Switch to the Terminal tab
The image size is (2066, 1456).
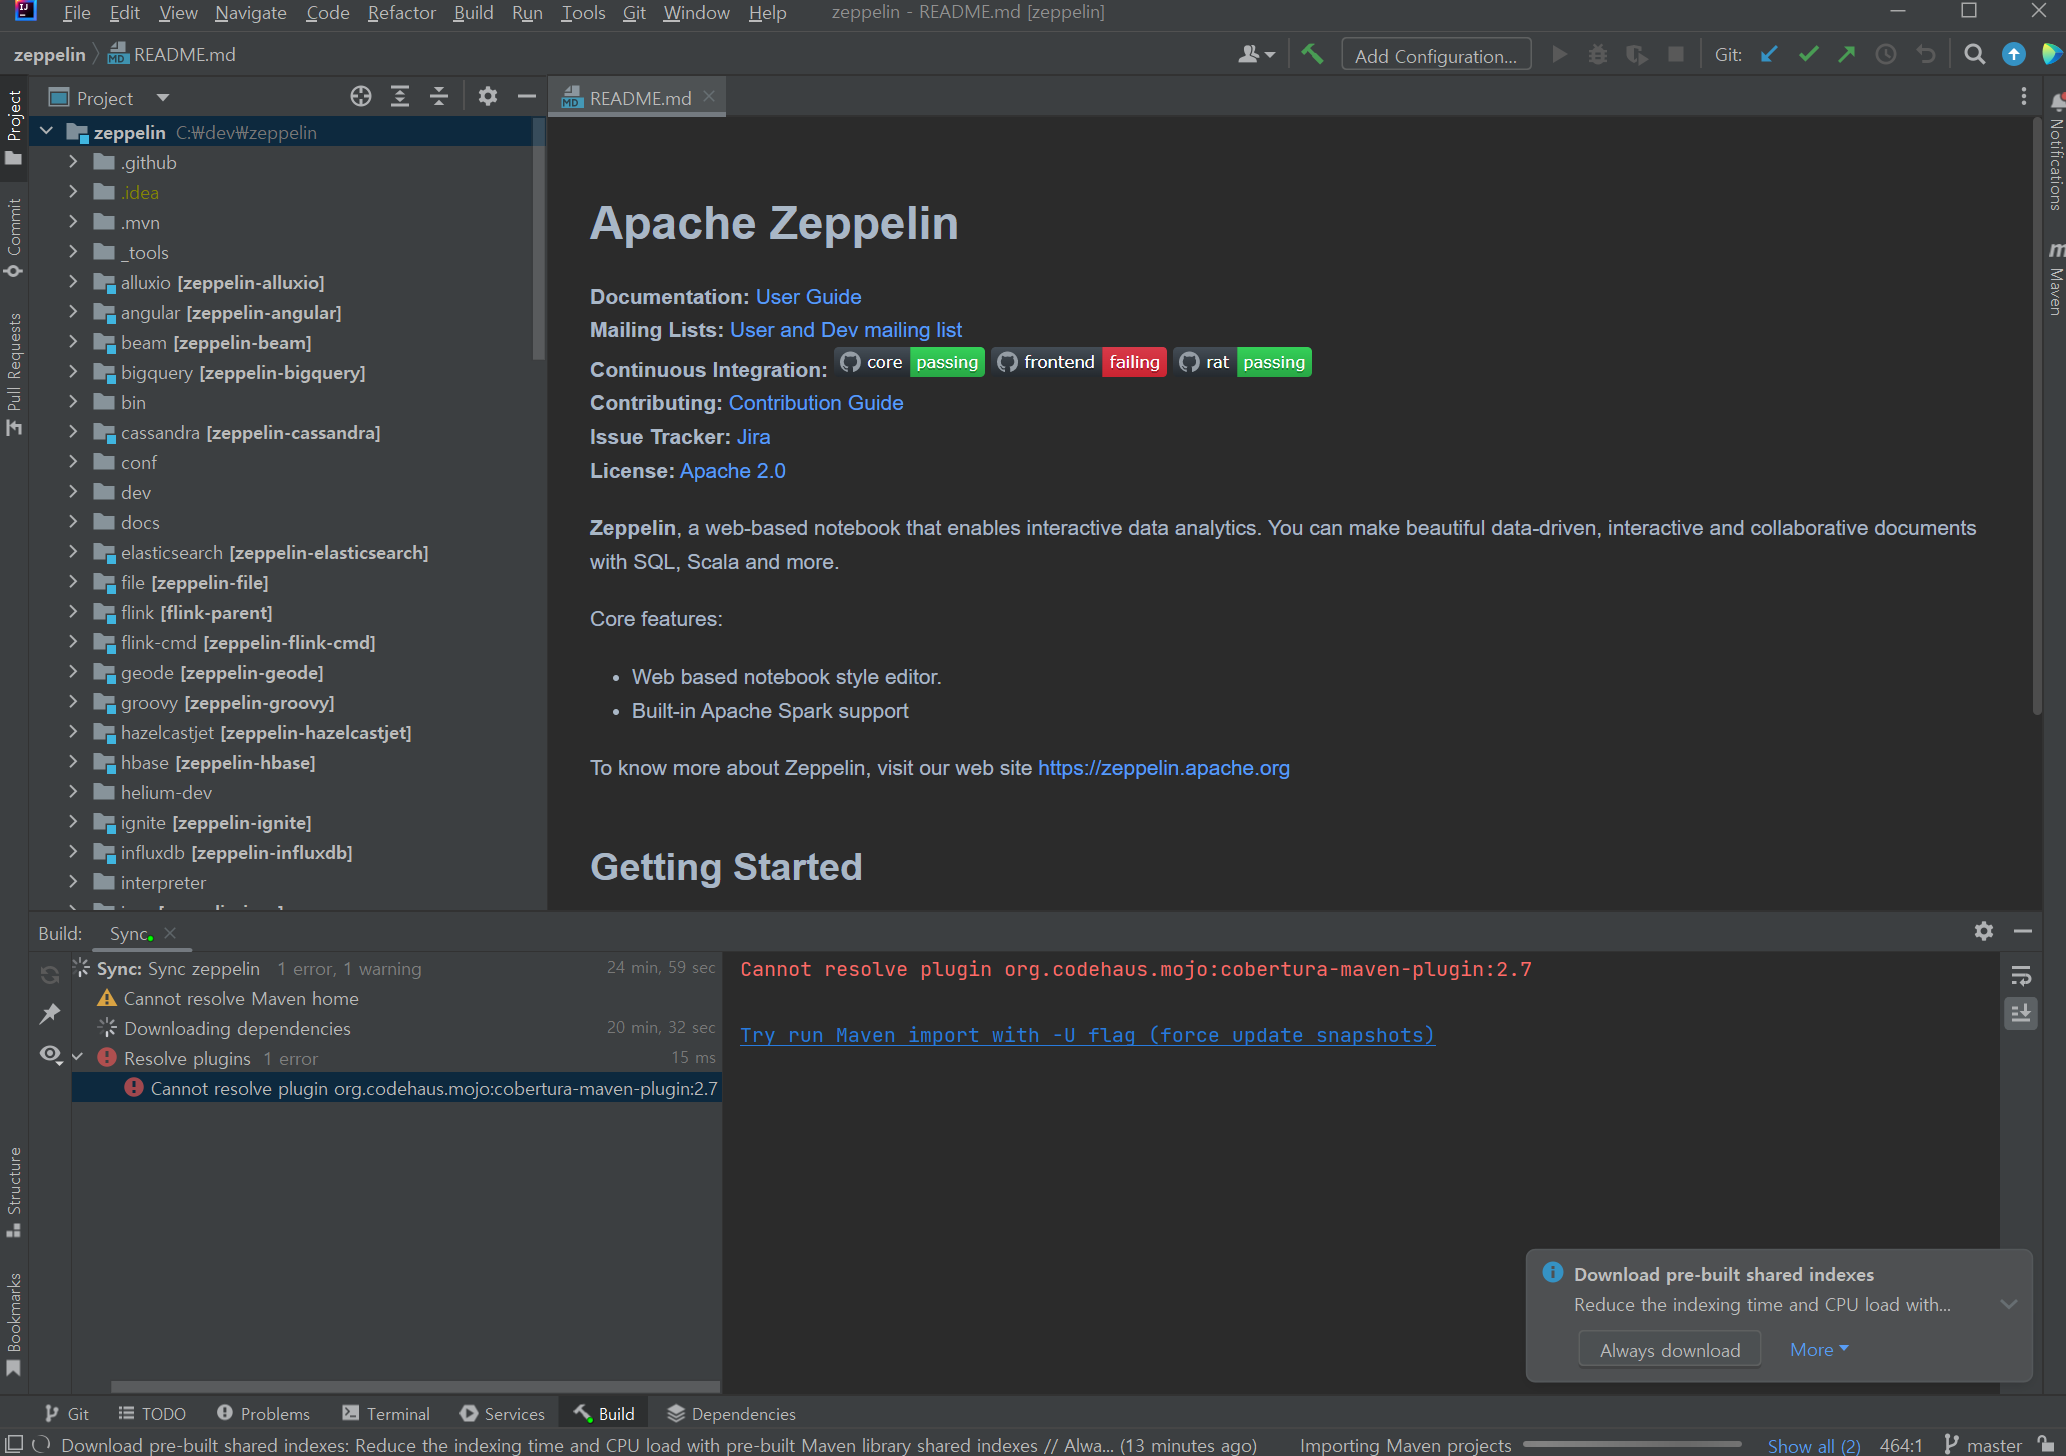click(386, 1413)
